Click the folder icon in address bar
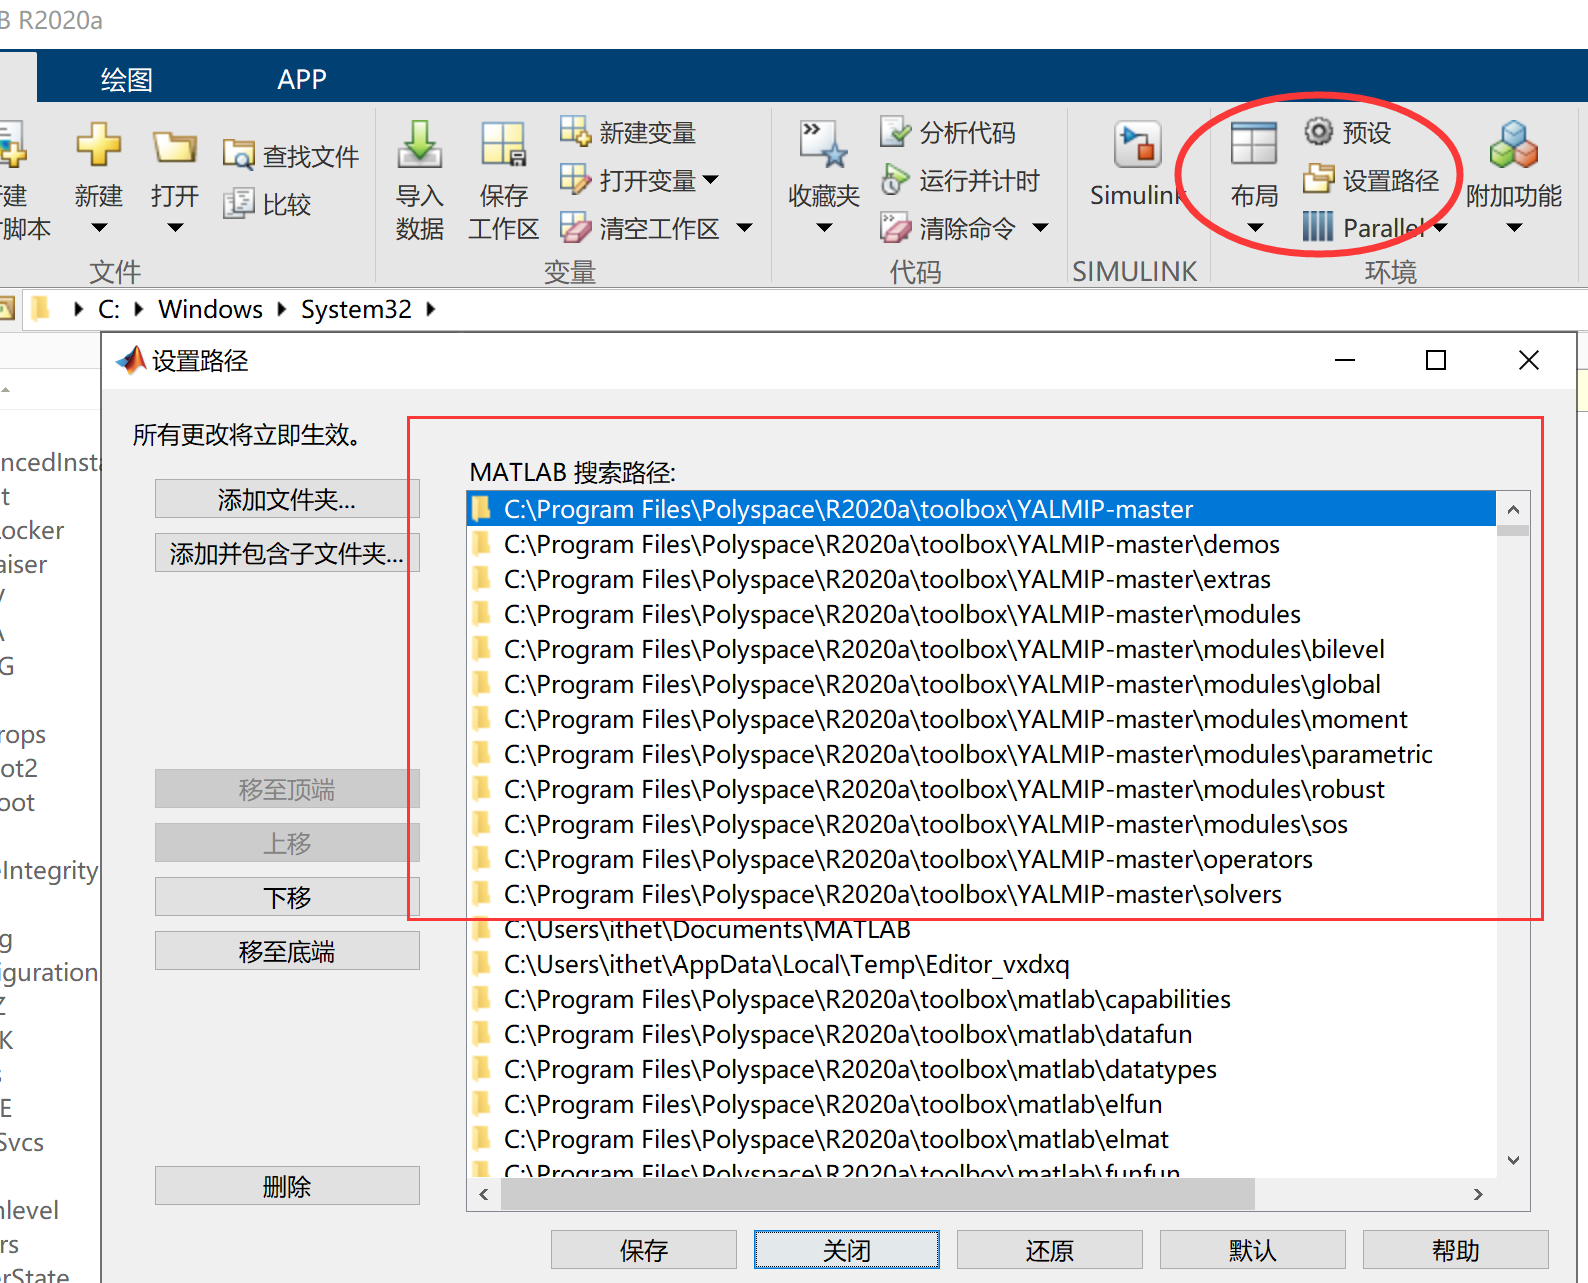The height and width of the screenshot is (1283, 1588). (41, 308)
